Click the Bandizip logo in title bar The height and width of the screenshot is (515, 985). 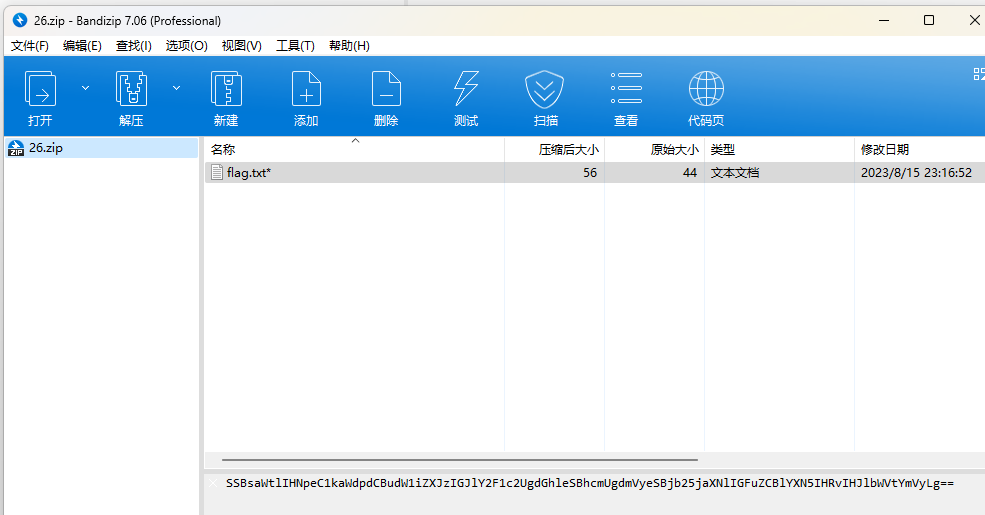(x=20, y=20)
